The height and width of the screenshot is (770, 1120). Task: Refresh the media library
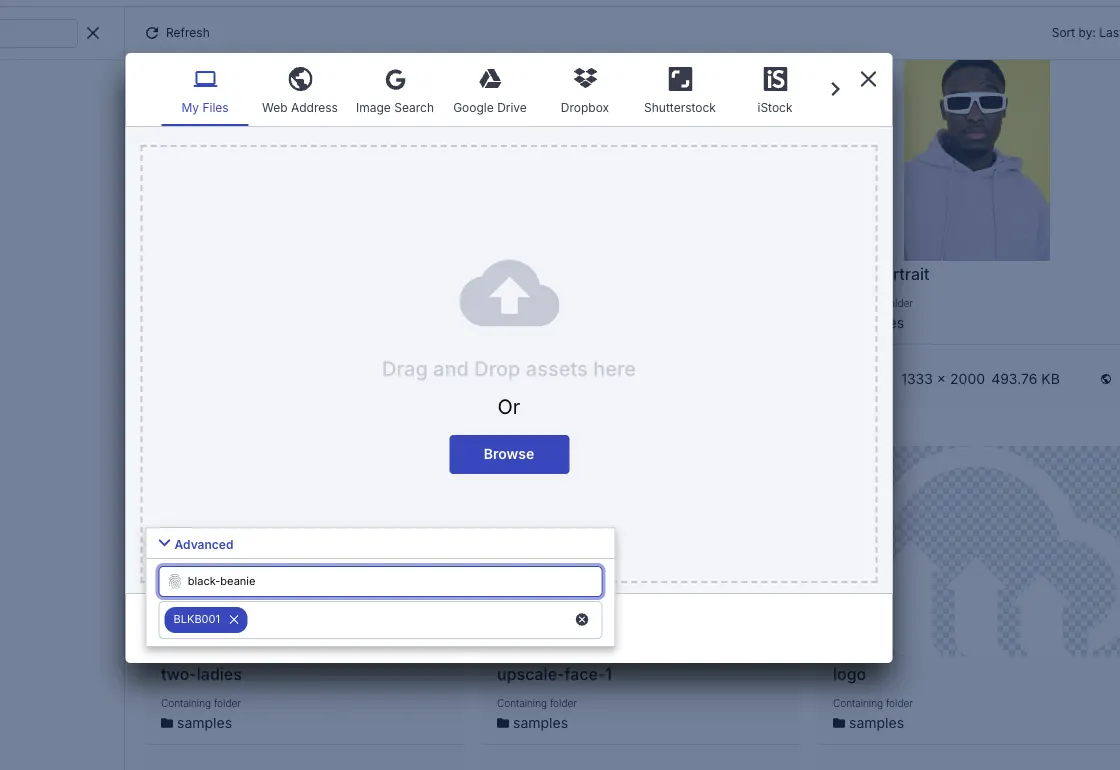(178, 33)
